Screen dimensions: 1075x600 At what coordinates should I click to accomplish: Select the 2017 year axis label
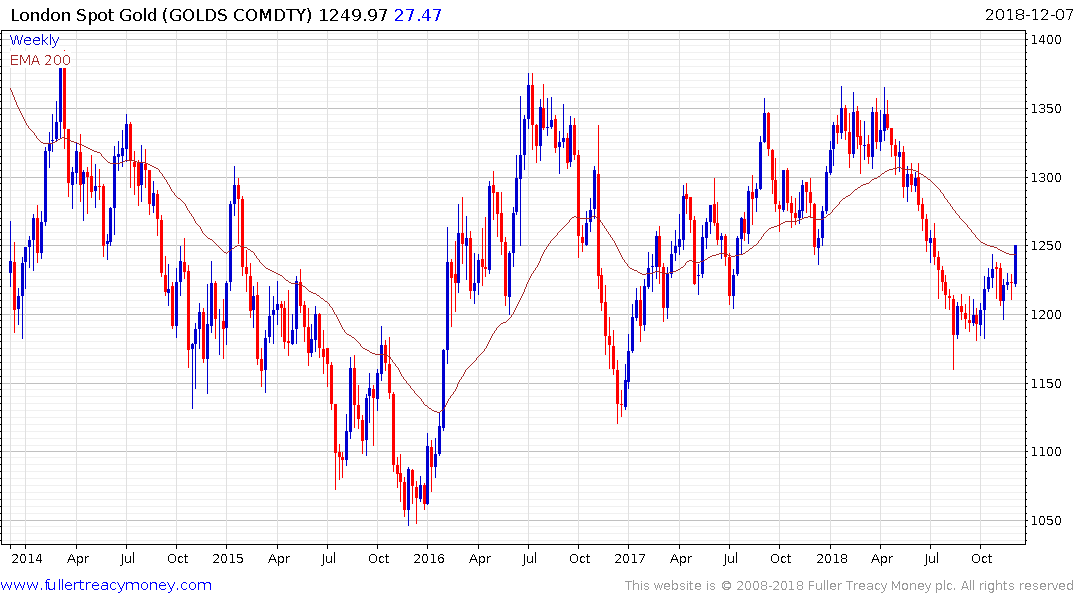pyautogui.click(x=629, y=558)
